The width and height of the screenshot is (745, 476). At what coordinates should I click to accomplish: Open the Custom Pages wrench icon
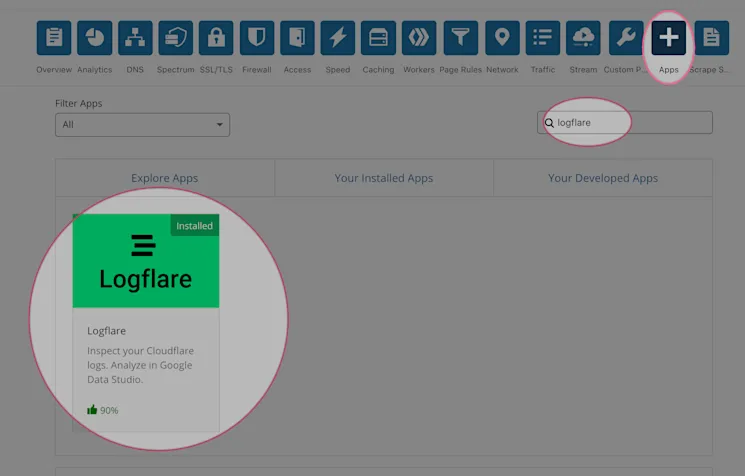(626, 38)
